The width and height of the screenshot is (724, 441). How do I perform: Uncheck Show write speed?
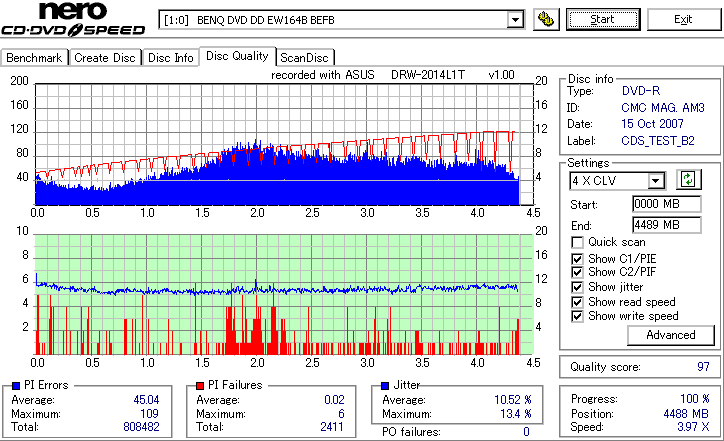pos(577,316)
